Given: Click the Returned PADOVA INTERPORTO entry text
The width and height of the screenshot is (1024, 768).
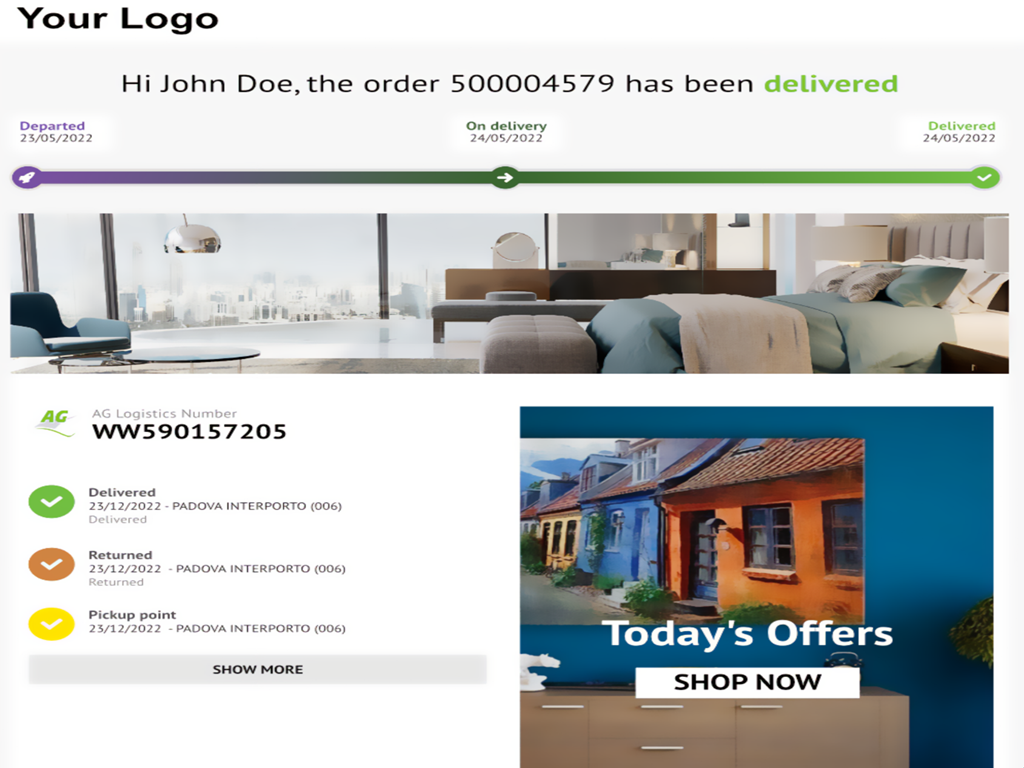Looking at the screenshot, I should point(217,568).
